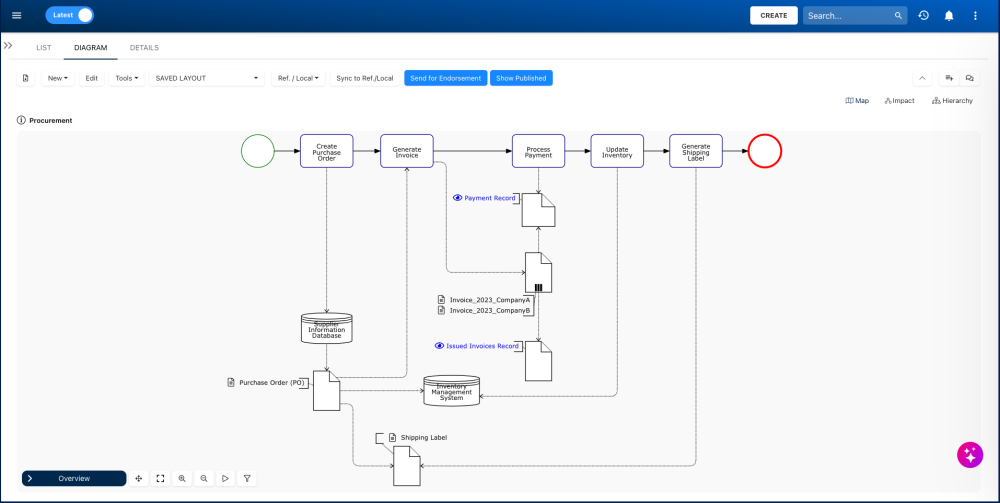Open the Tools dropdown
The image size is (1000, 503).
pos(127,78)
